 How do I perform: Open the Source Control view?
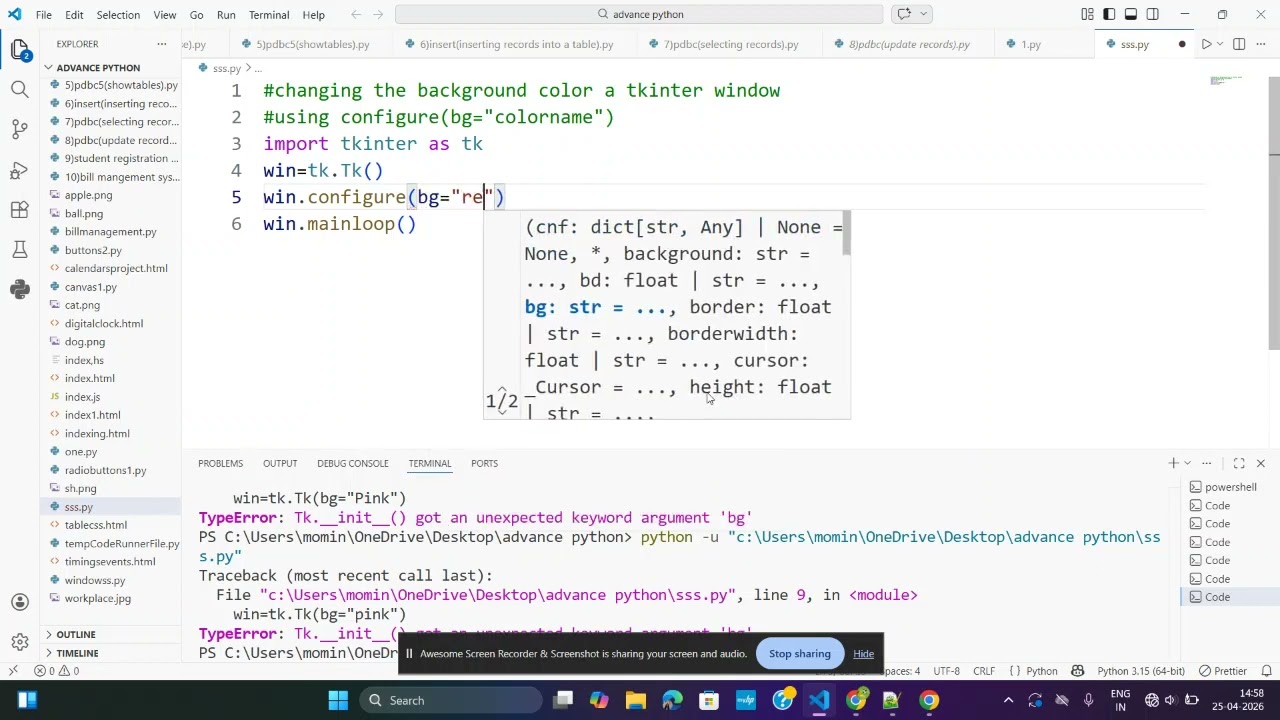coord(20,130)
